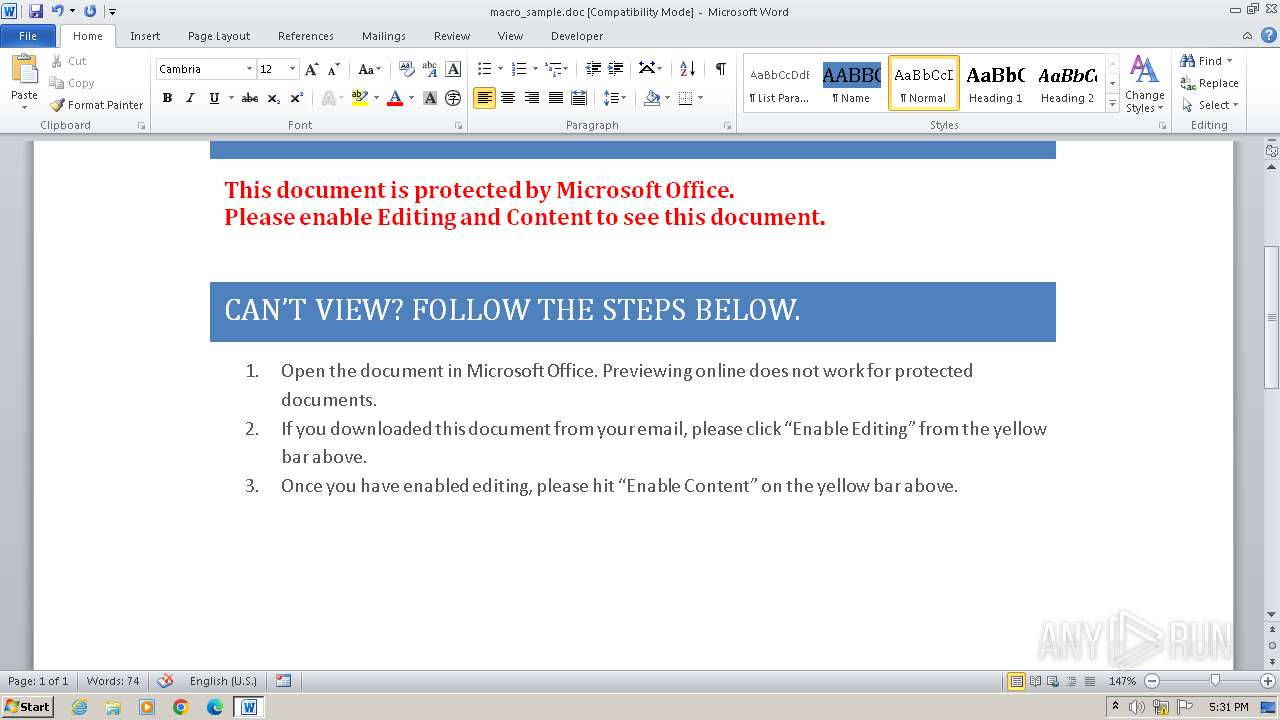Click the Windows Start button
The width and height of the screenshot is (1280, 720).
coord(28,707)
